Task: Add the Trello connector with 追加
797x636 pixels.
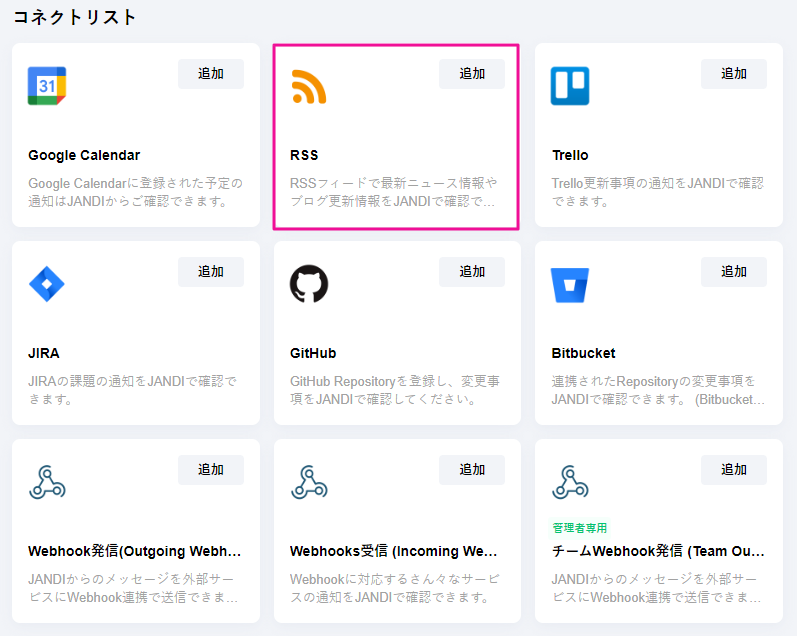Action: click(733, 74)
